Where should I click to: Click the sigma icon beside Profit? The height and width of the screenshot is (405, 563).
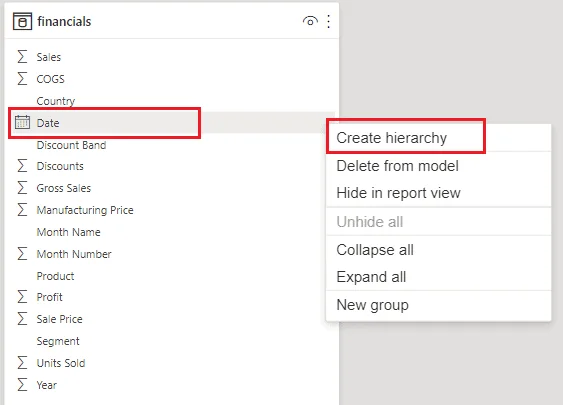point(22,297)
